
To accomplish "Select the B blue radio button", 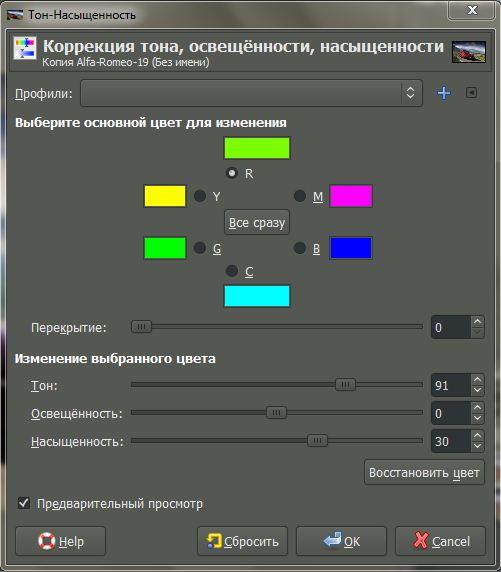I will (300, 248).
